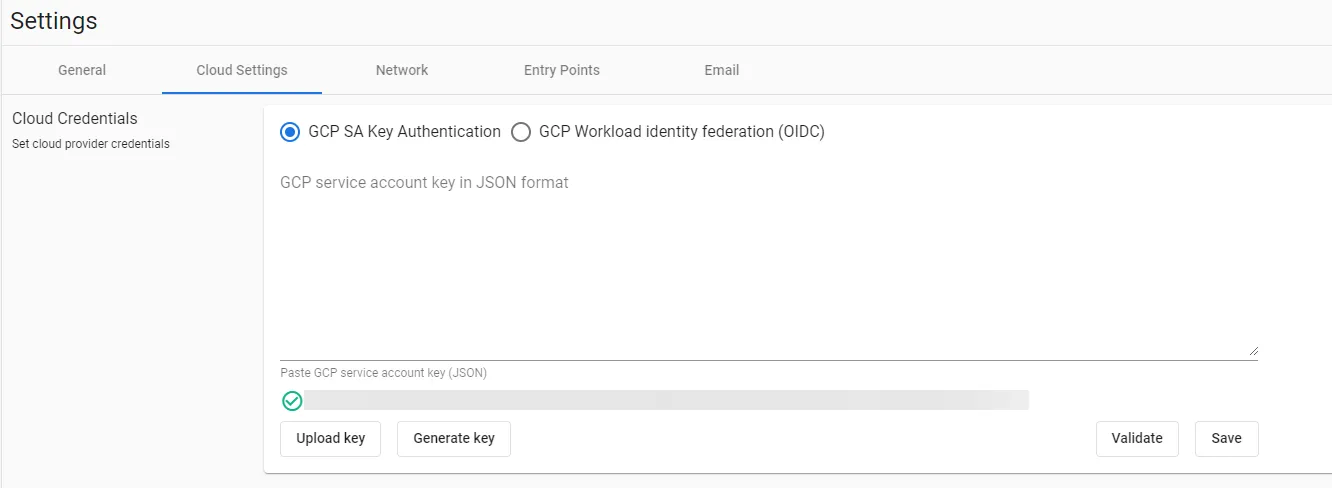Switch to the Email tab
1332x488 pixels.
click(722, 70)
